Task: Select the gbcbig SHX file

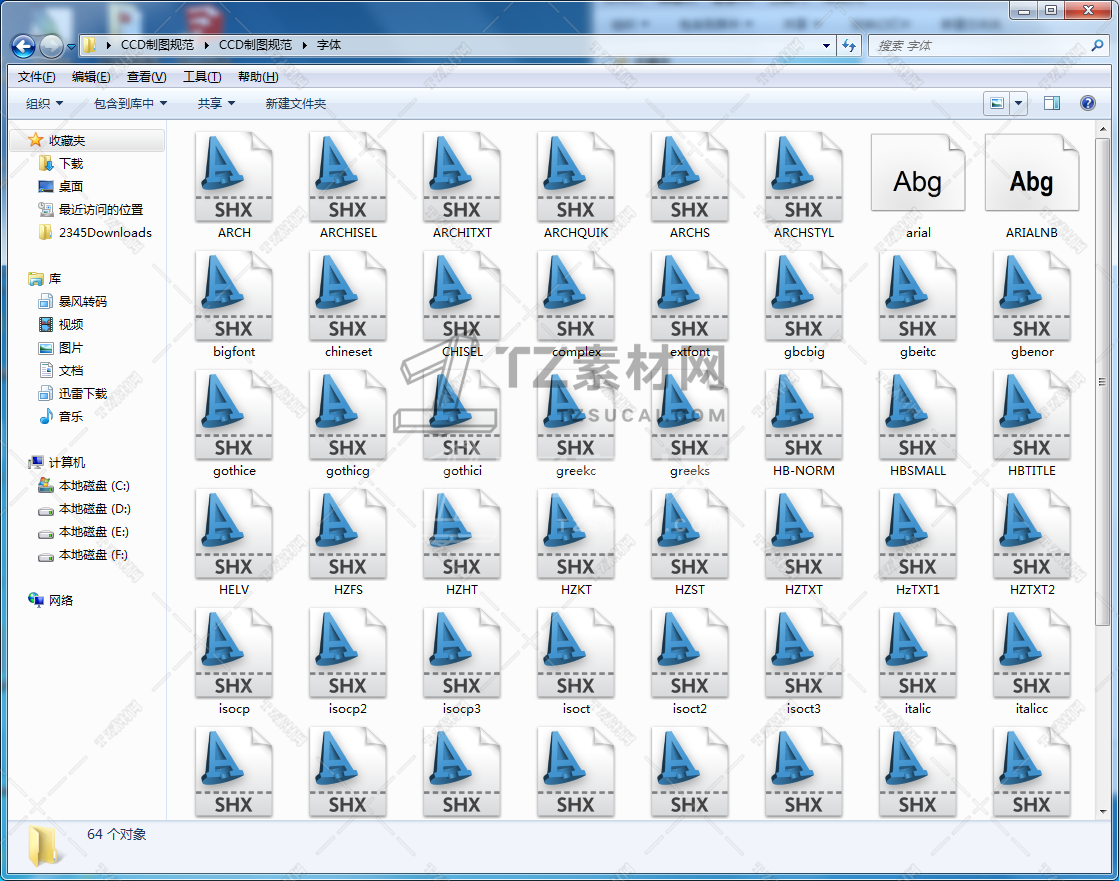Action: (804, 296)
